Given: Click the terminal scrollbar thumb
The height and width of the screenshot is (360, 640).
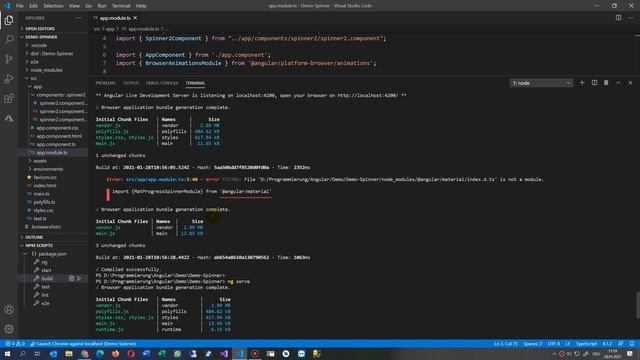Looking at the screenshot, I should [638, 305].
